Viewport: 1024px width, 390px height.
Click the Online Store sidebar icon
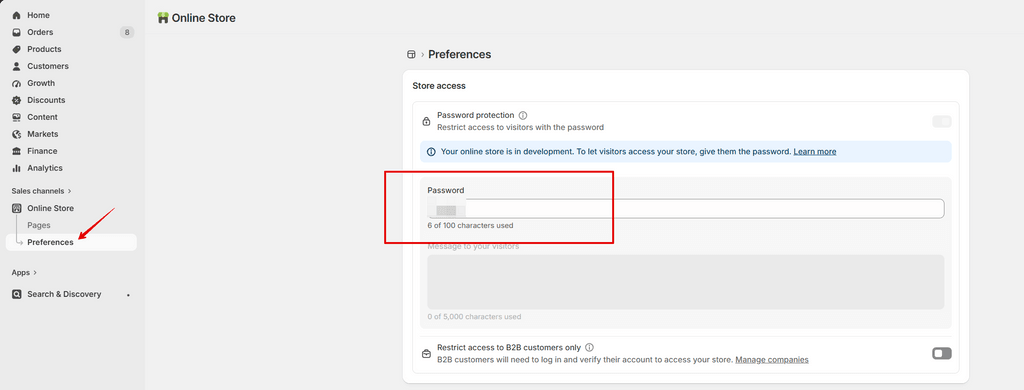click(17, 208)
